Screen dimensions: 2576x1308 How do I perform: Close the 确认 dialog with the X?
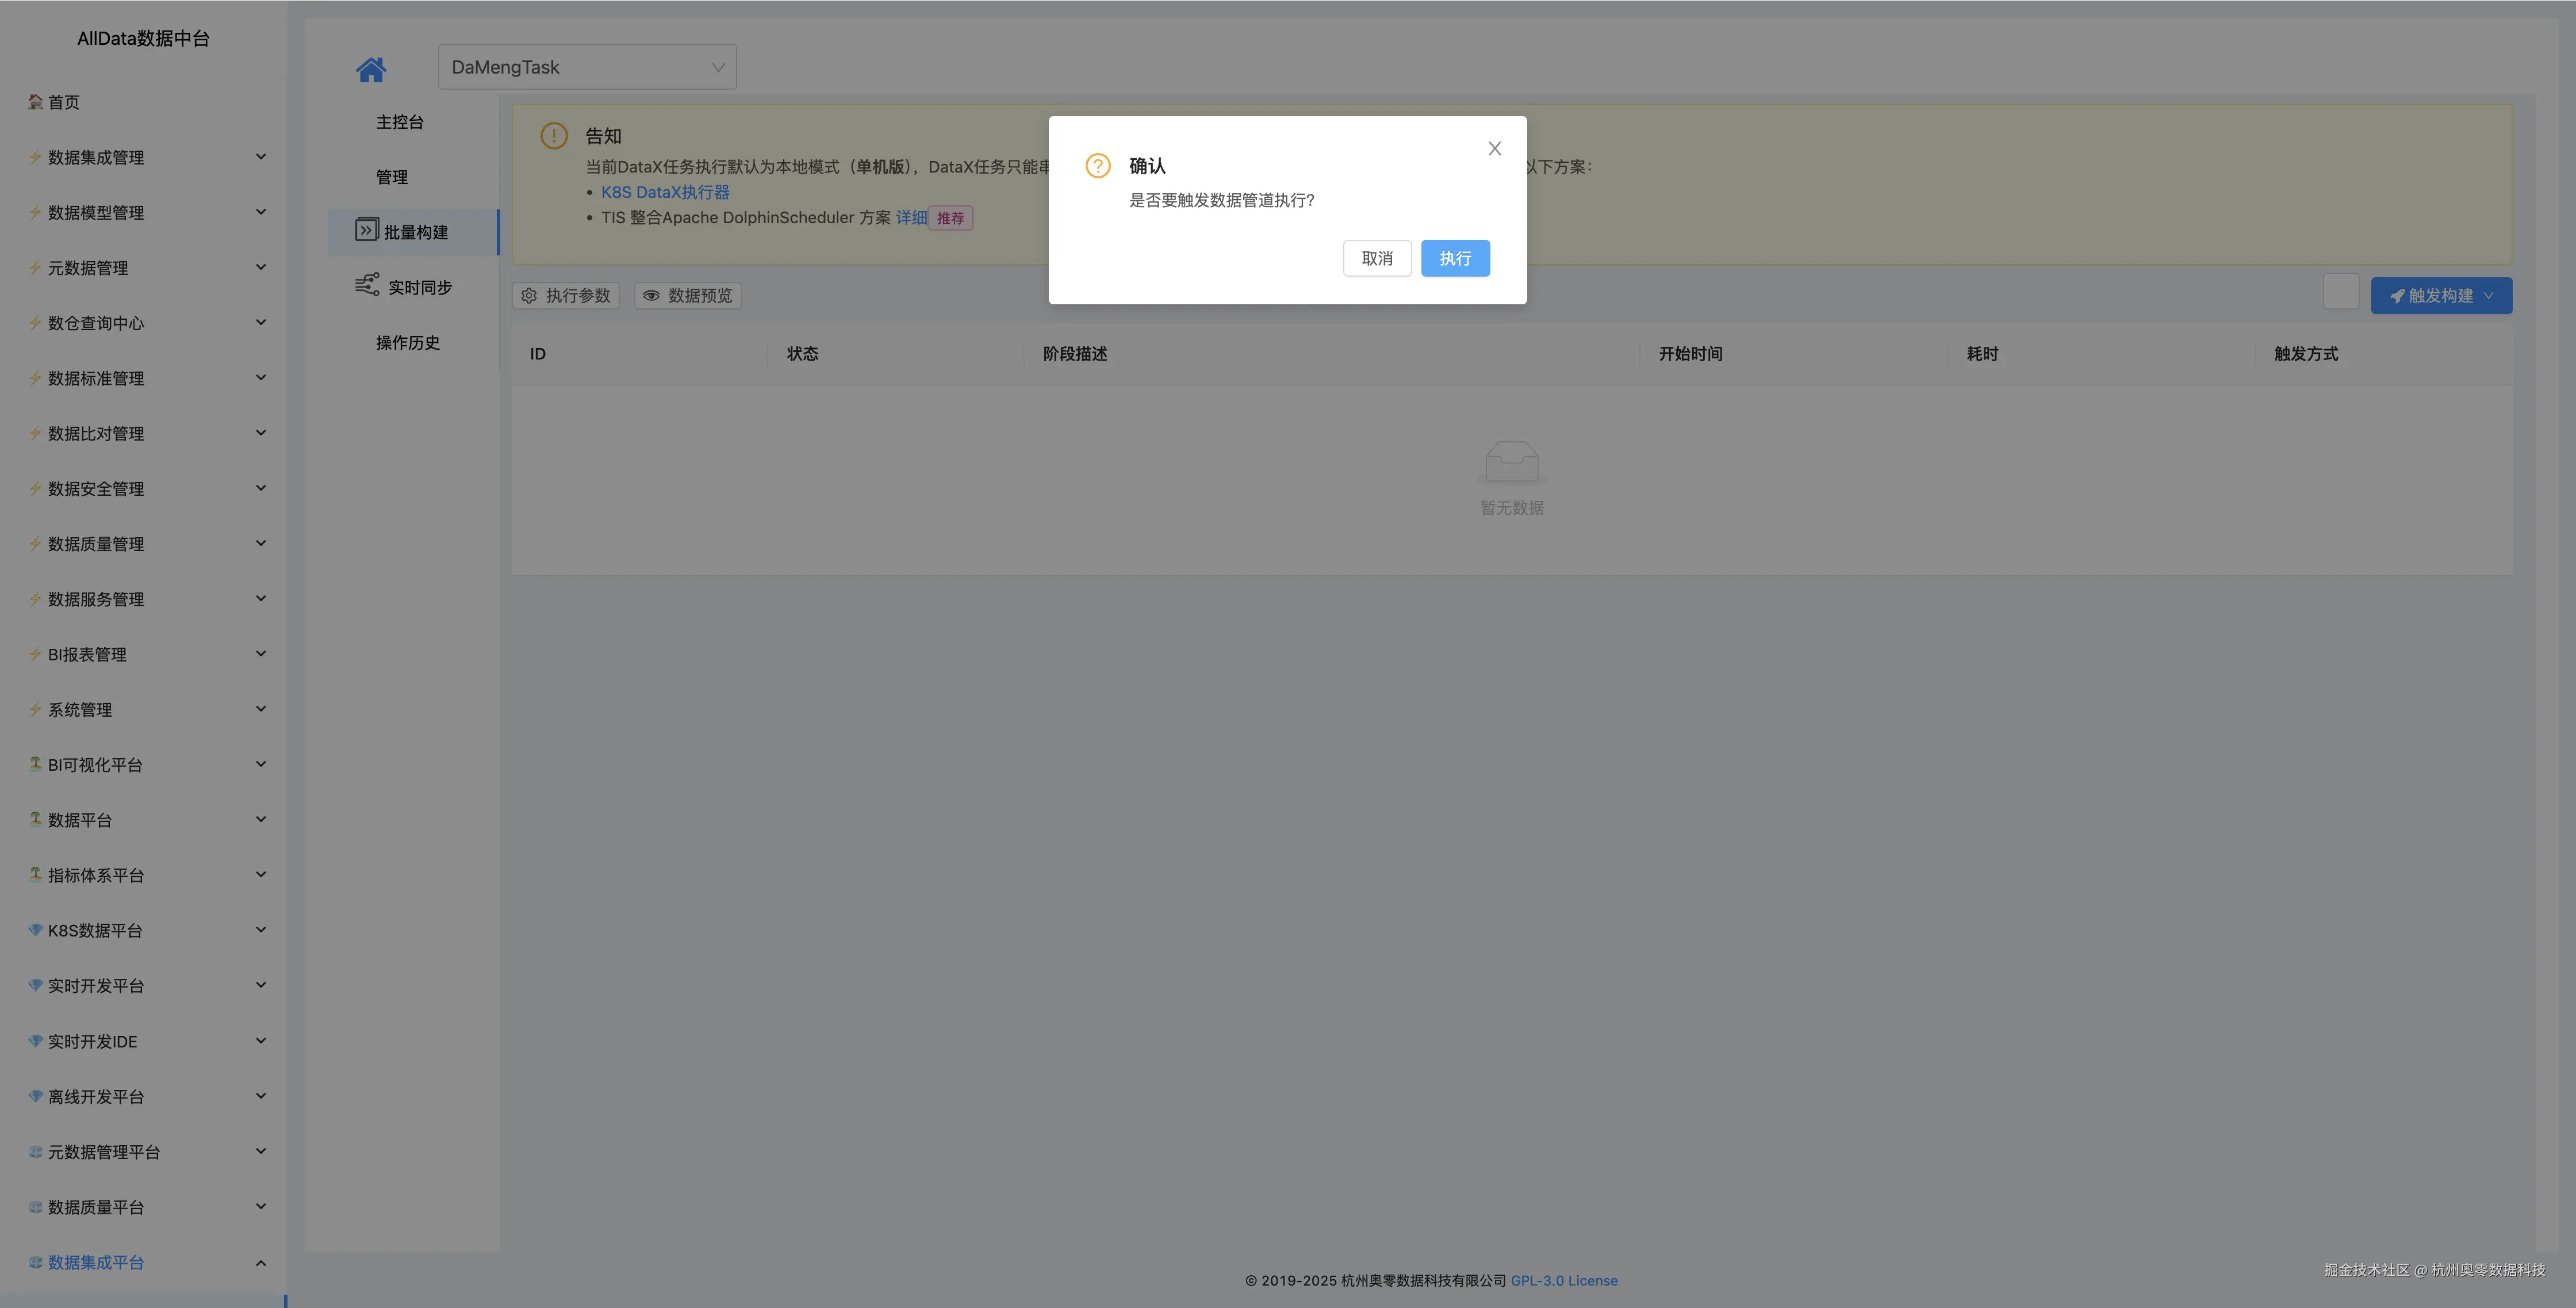1494,148
